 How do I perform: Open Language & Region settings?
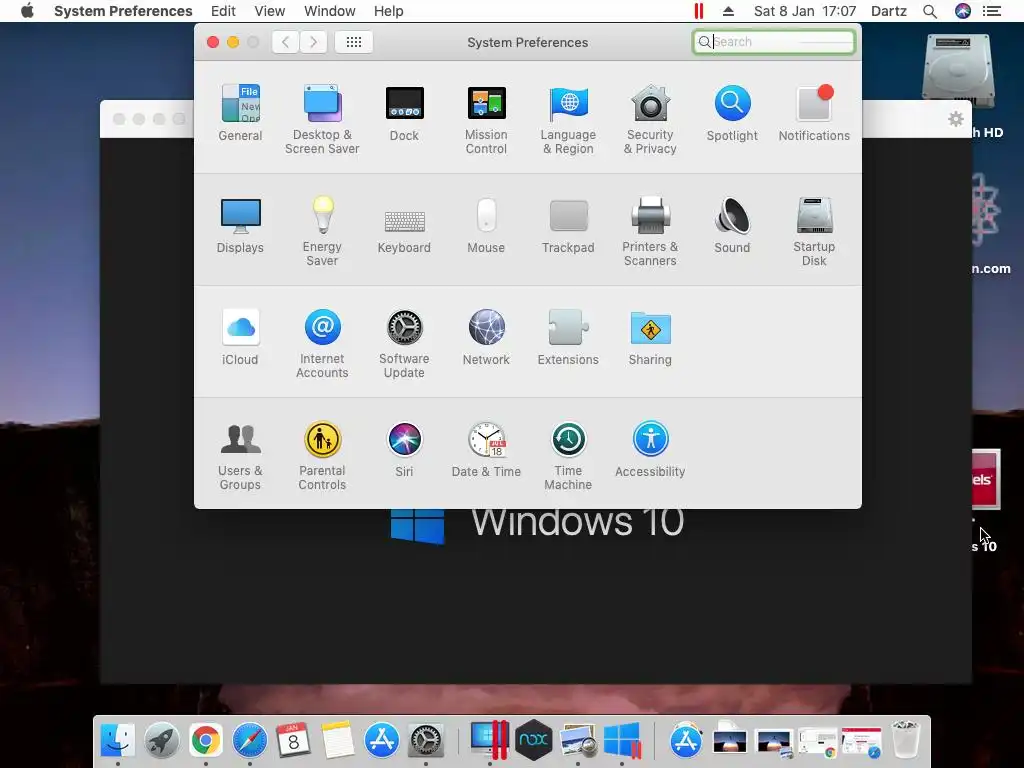(x=568, y=119)
